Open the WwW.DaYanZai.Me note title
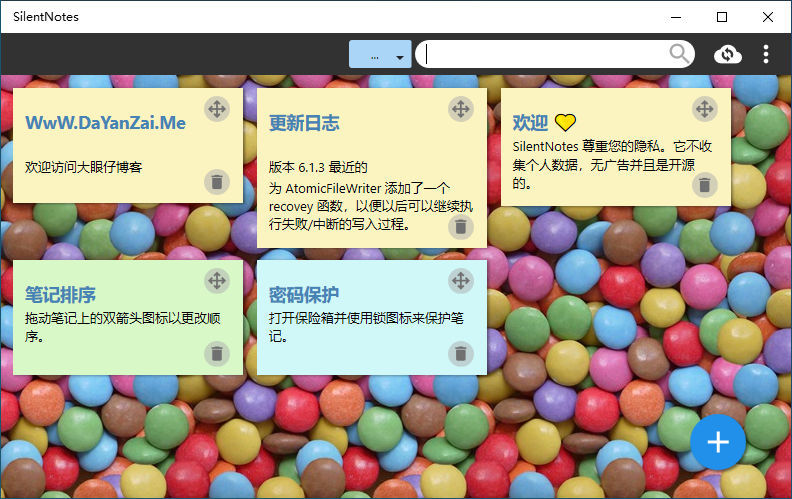 106,123
